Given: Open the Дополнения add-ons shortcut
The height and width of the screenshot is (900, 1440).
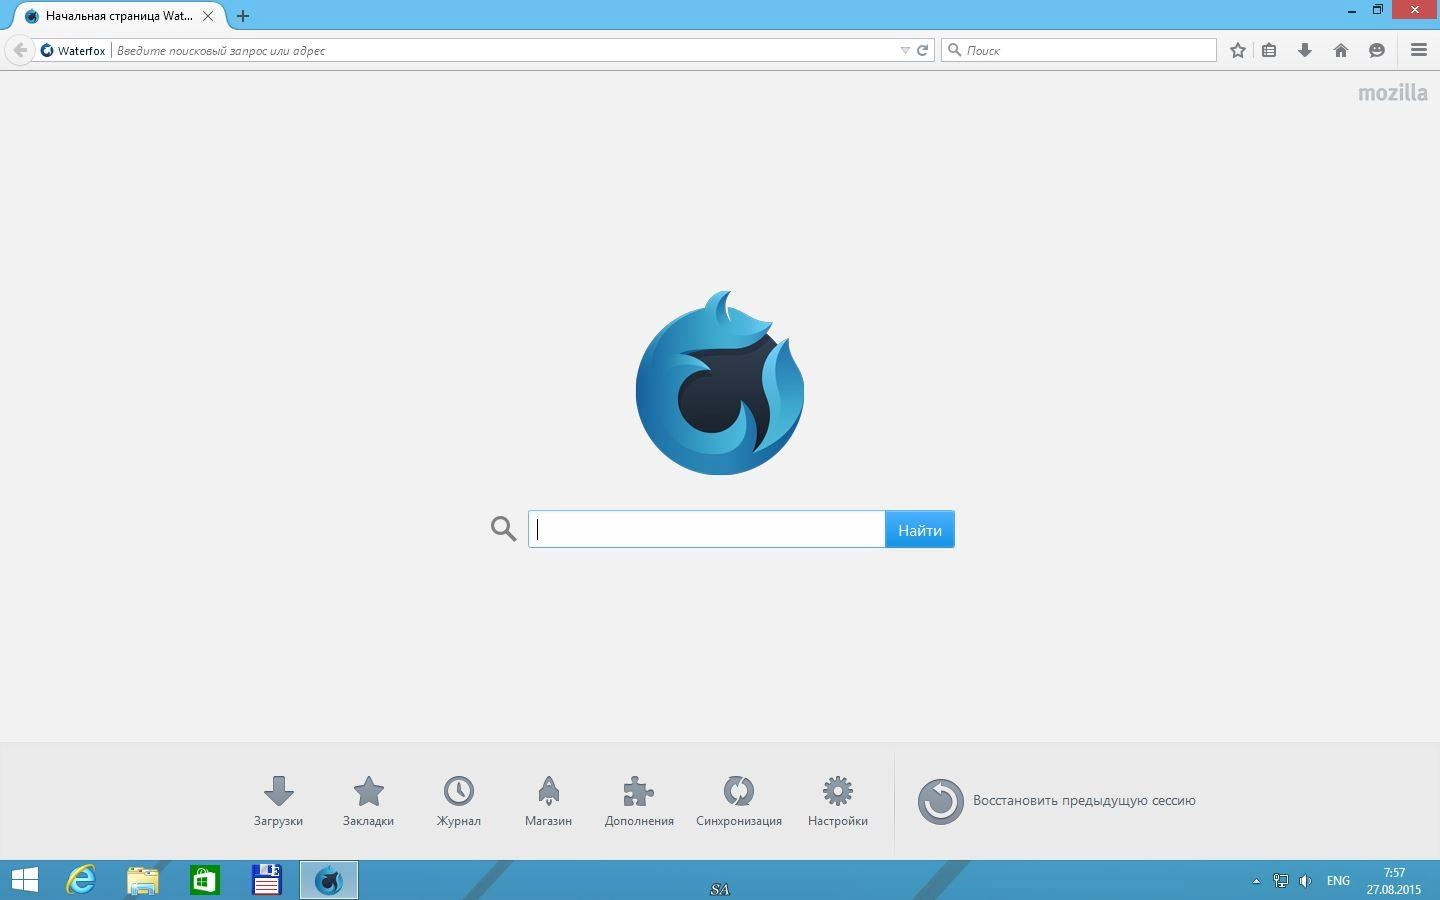Looking at the screenshot, I should (639, 801).
